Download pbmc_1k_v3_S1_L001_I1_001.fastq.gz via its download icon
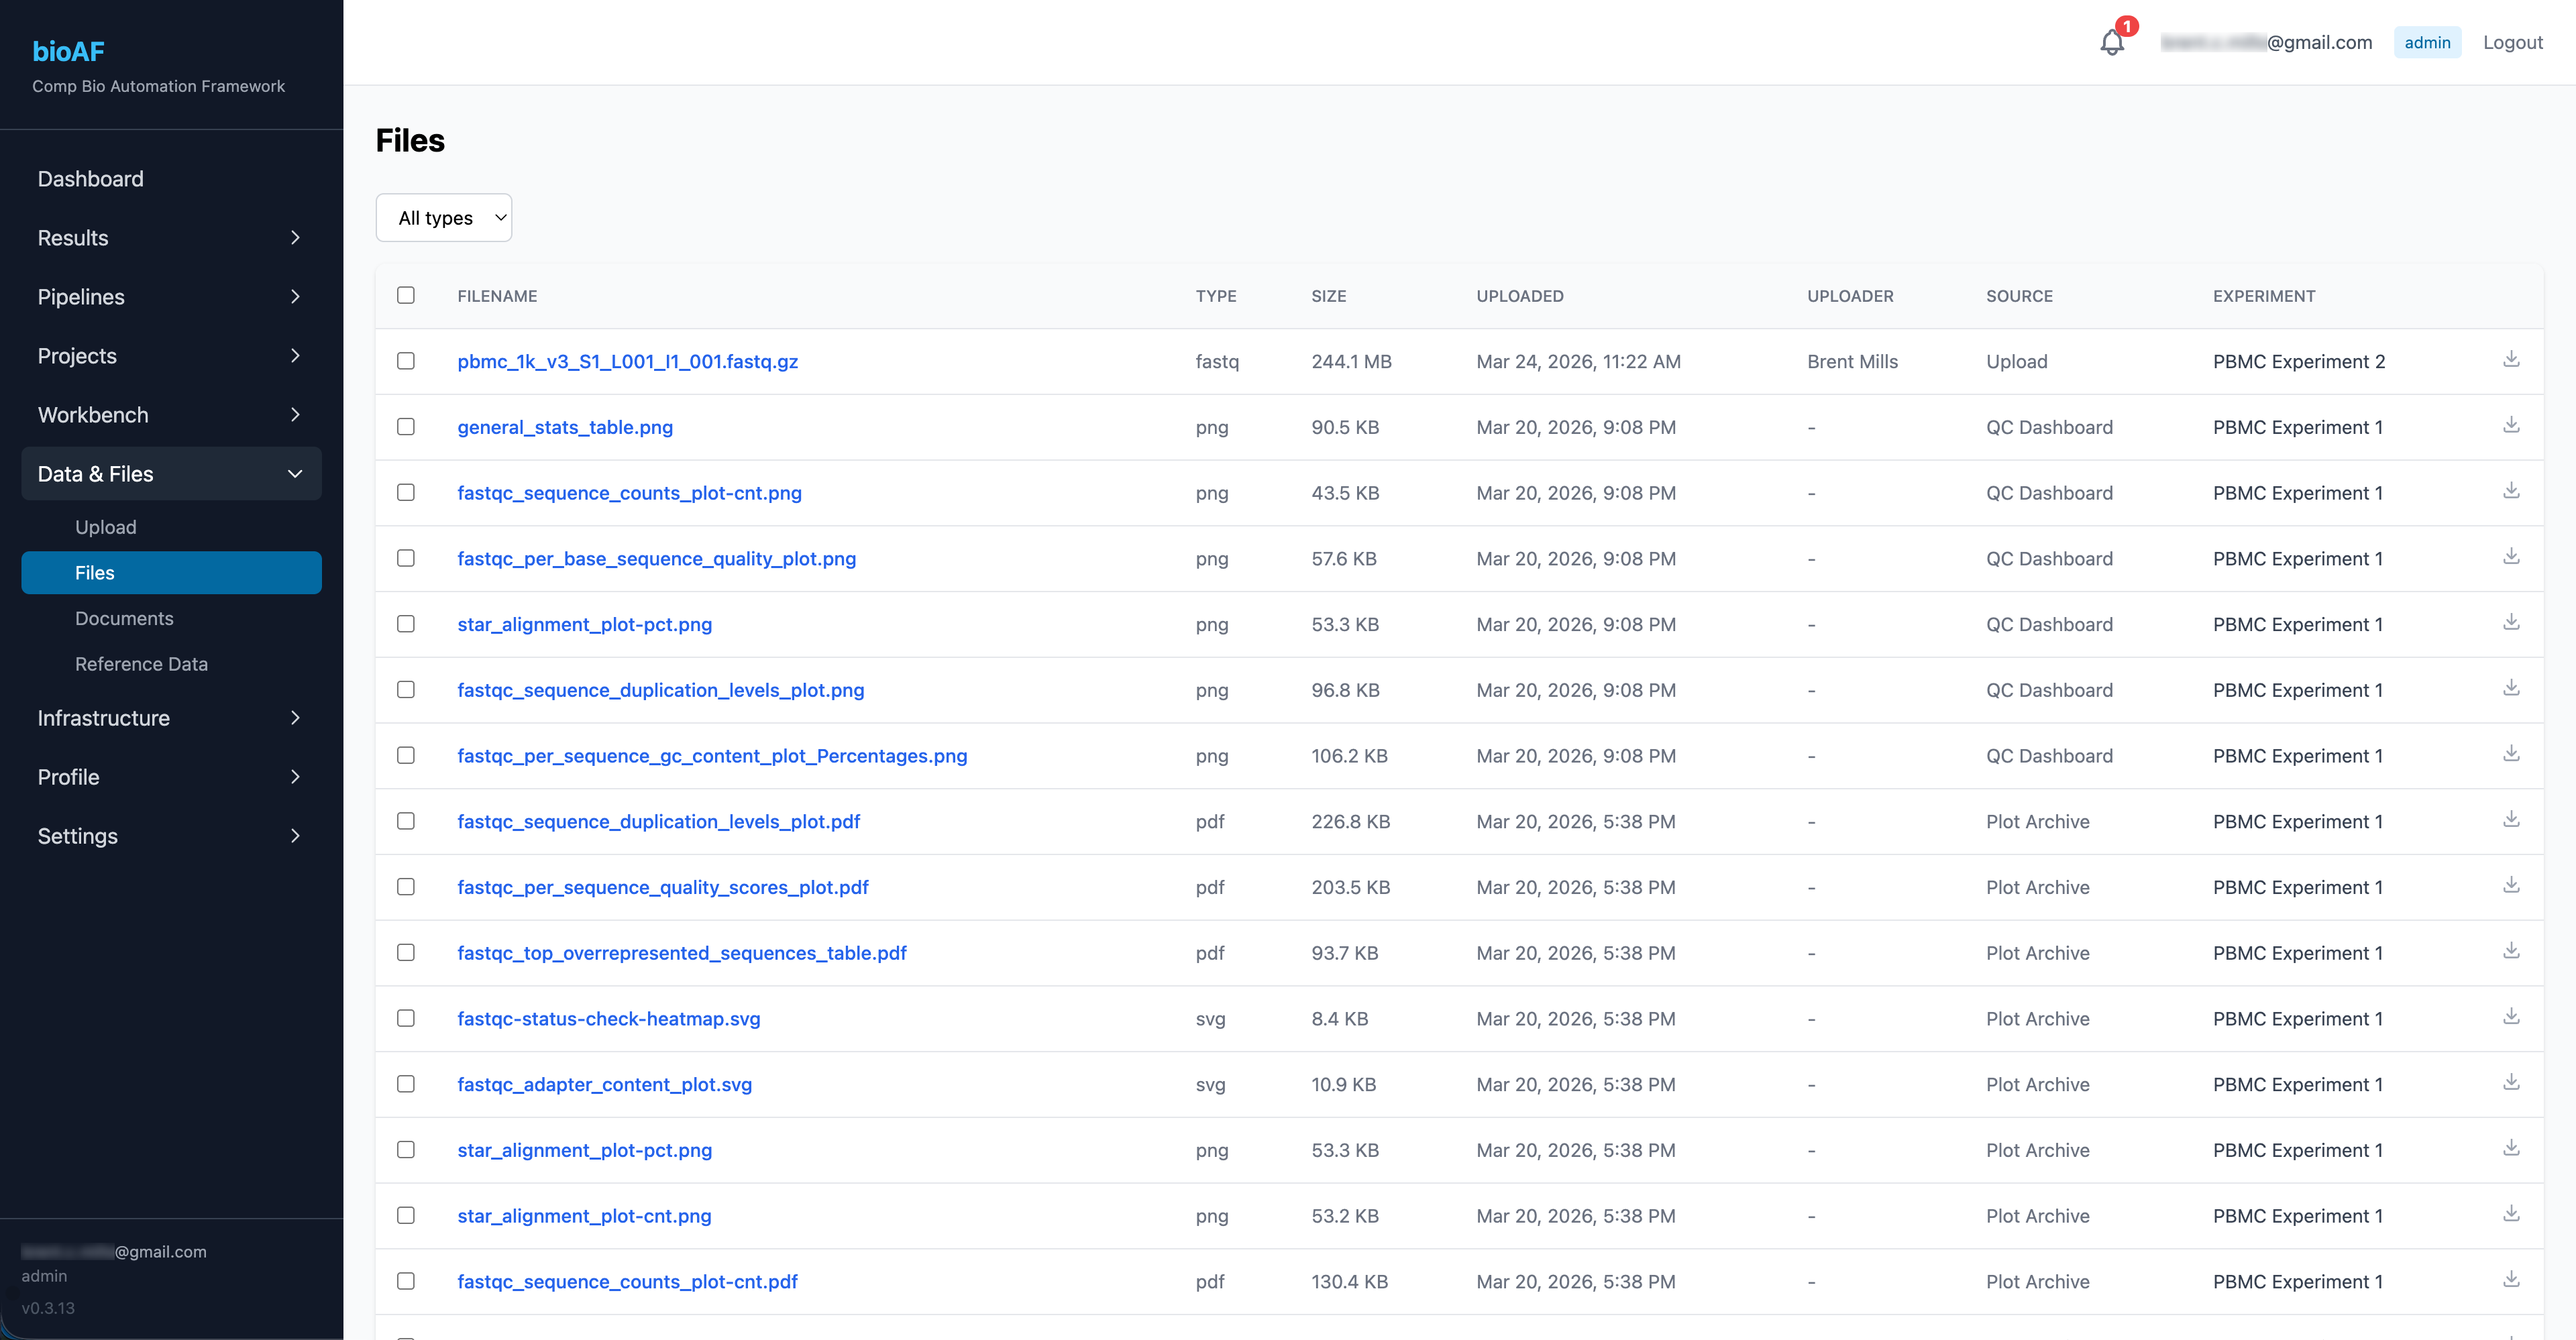Viewport: 2576px width, 1340px height. click(2511, 359)
